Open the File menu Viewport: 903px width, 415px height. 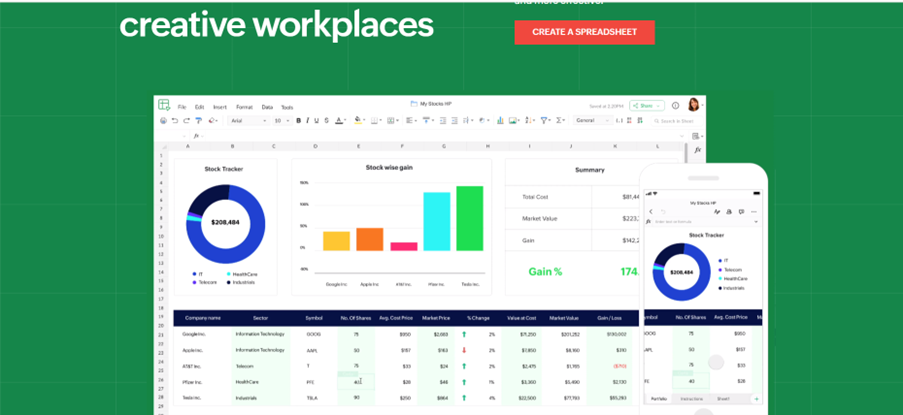tap(182, 107)
